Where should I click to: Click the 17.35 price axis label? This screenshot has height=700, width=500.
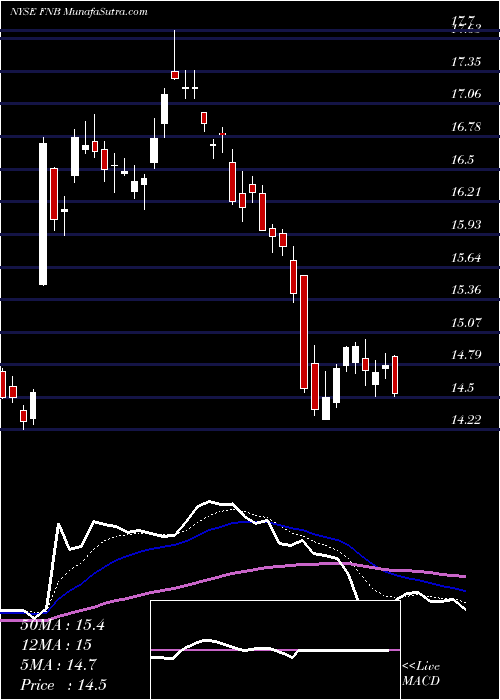pos(466,62)
